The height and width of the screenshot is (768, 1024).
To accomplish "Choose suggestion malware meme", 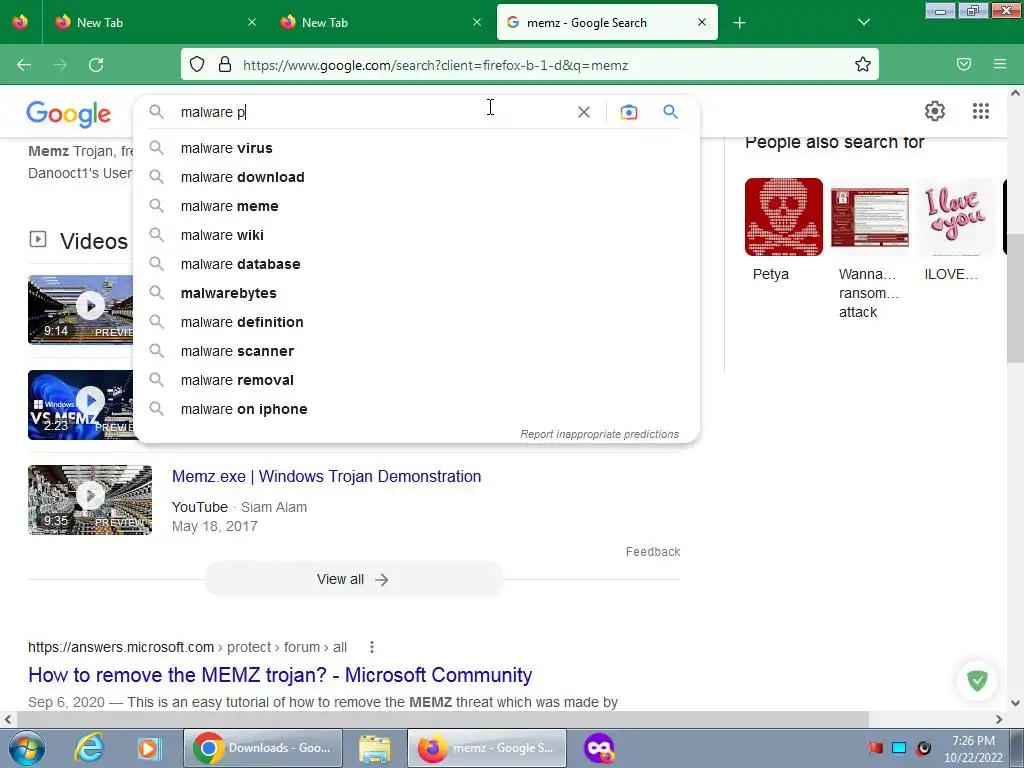I will click(416, 206).
